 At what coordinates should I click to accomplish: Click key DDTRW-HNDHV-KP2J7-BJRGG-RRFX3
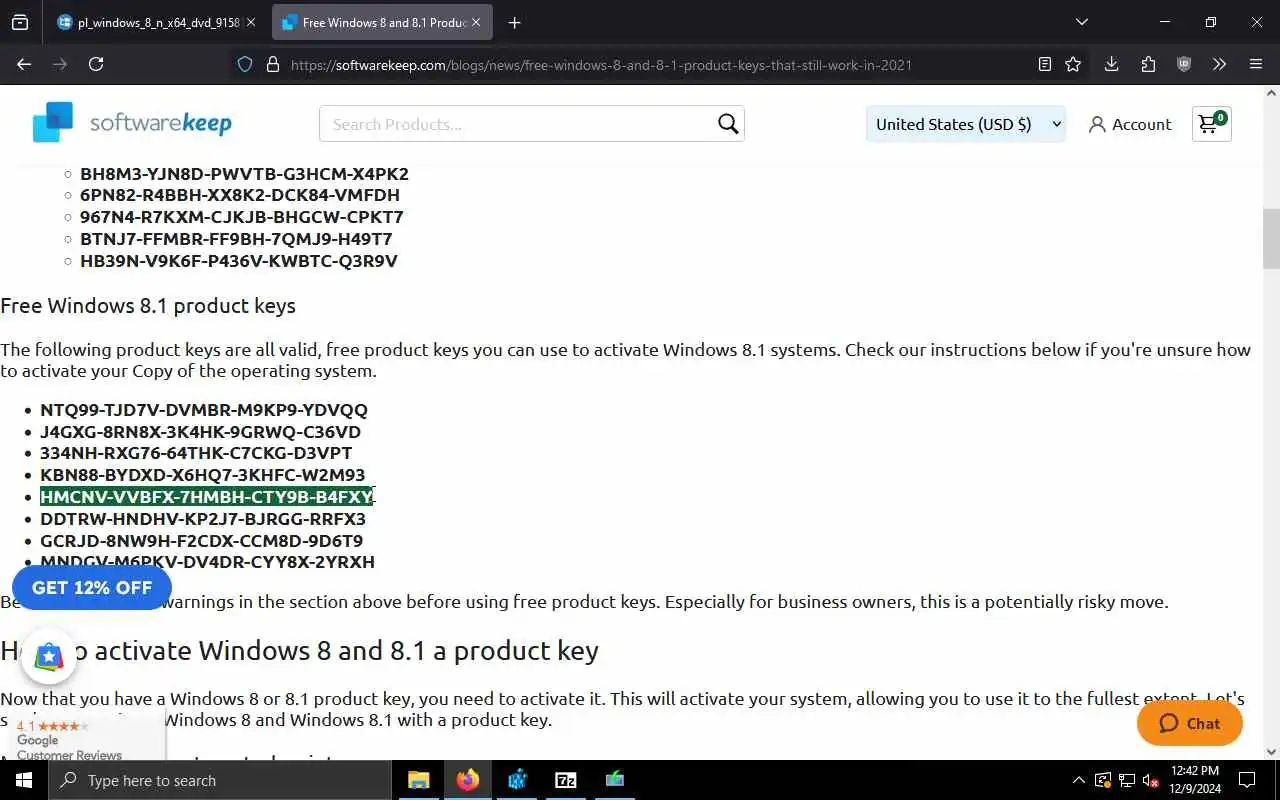tap(203, 519)
